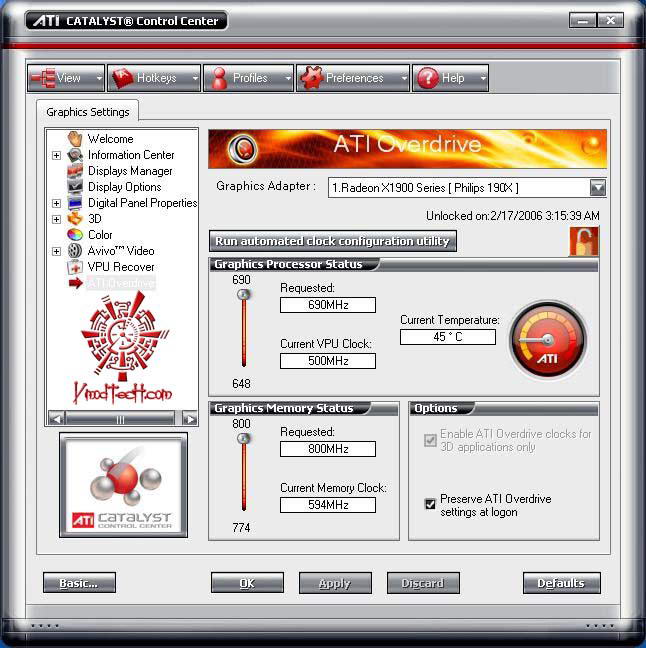
Task: Click the Color wheel icon
Action: click(x=75, y=235)
